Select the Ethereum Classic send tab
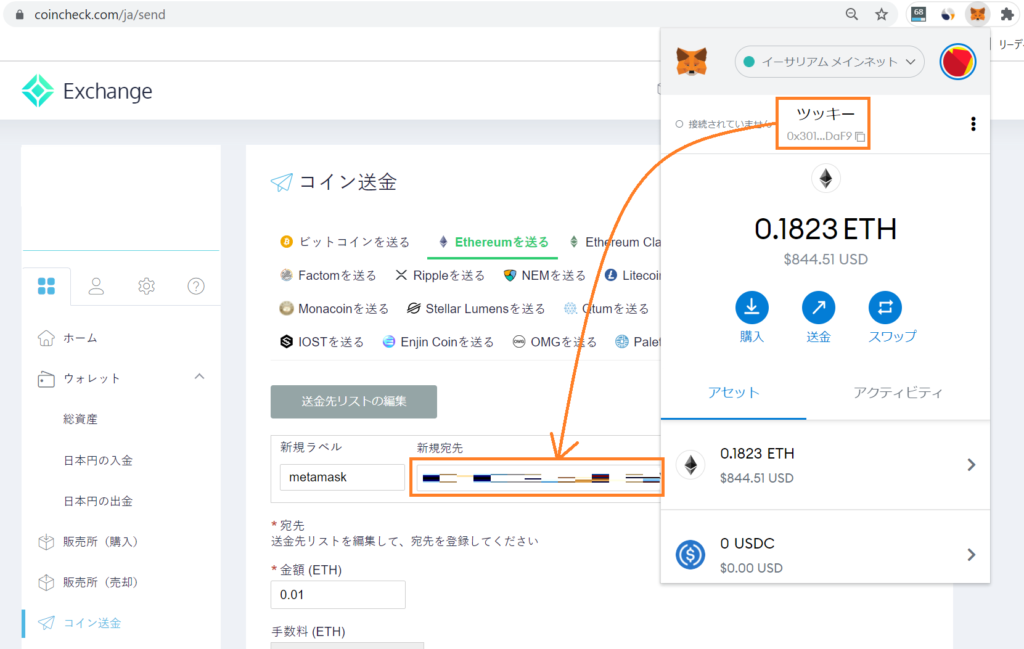1024x649 pixels. click(615, 242)
